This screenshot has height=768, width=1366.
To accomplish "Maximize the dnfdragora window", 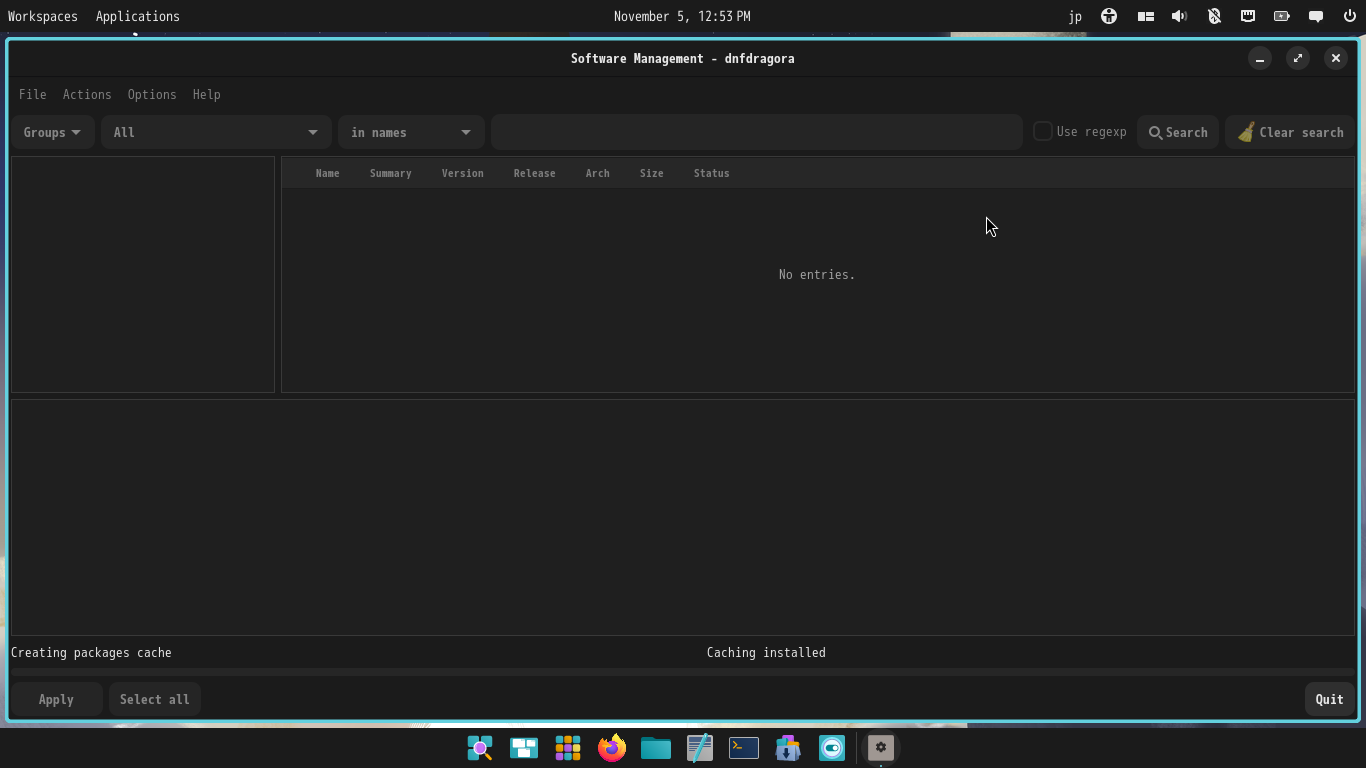I will click(1298, 58).
